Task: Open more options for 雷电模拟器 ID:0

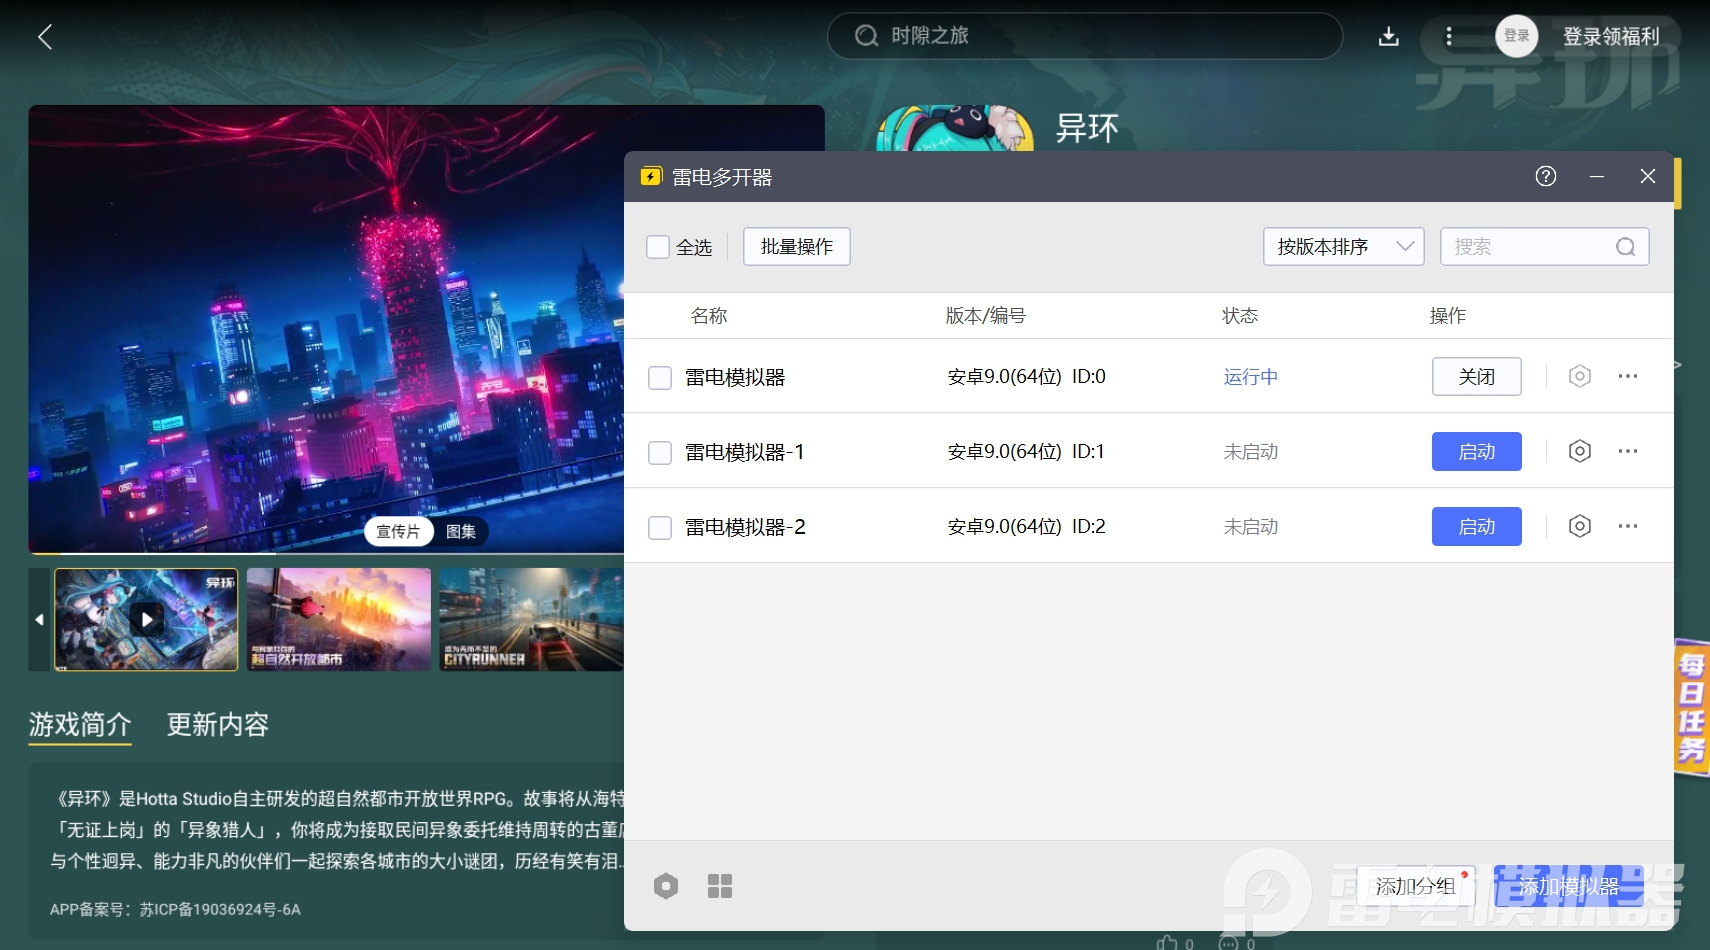Action: pyautogui.click(x=1627, y=376)
